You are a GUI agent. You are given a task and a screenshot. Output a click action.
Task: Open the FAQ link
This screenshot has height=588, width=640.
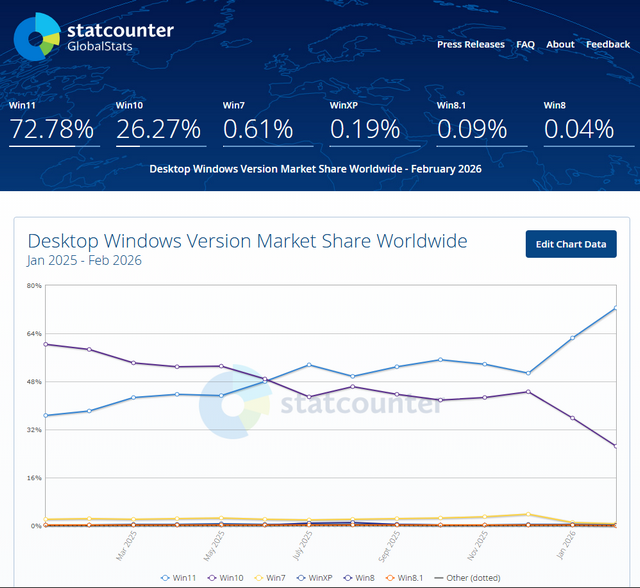click(525, 44)
